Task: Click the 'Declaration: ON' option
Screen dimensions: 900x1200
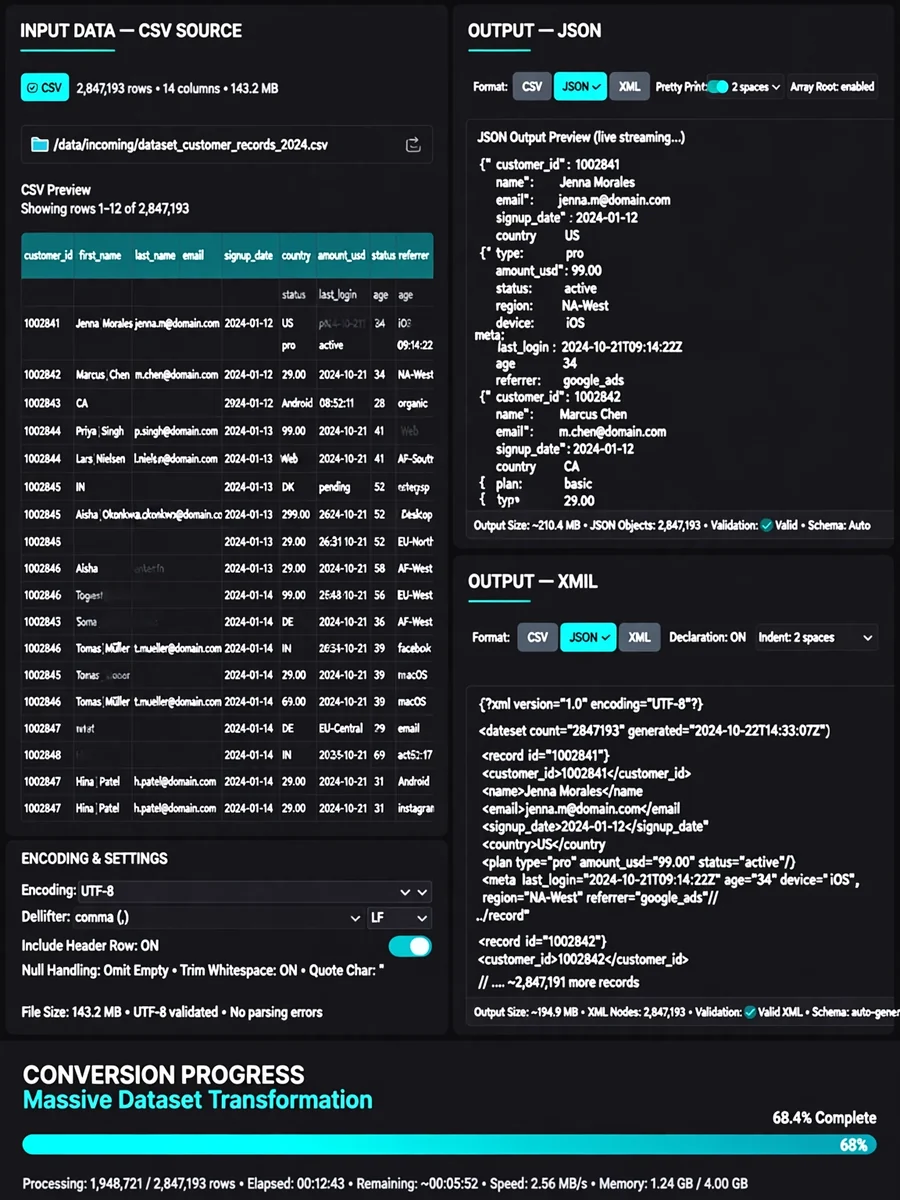Action: click(707, 637)
